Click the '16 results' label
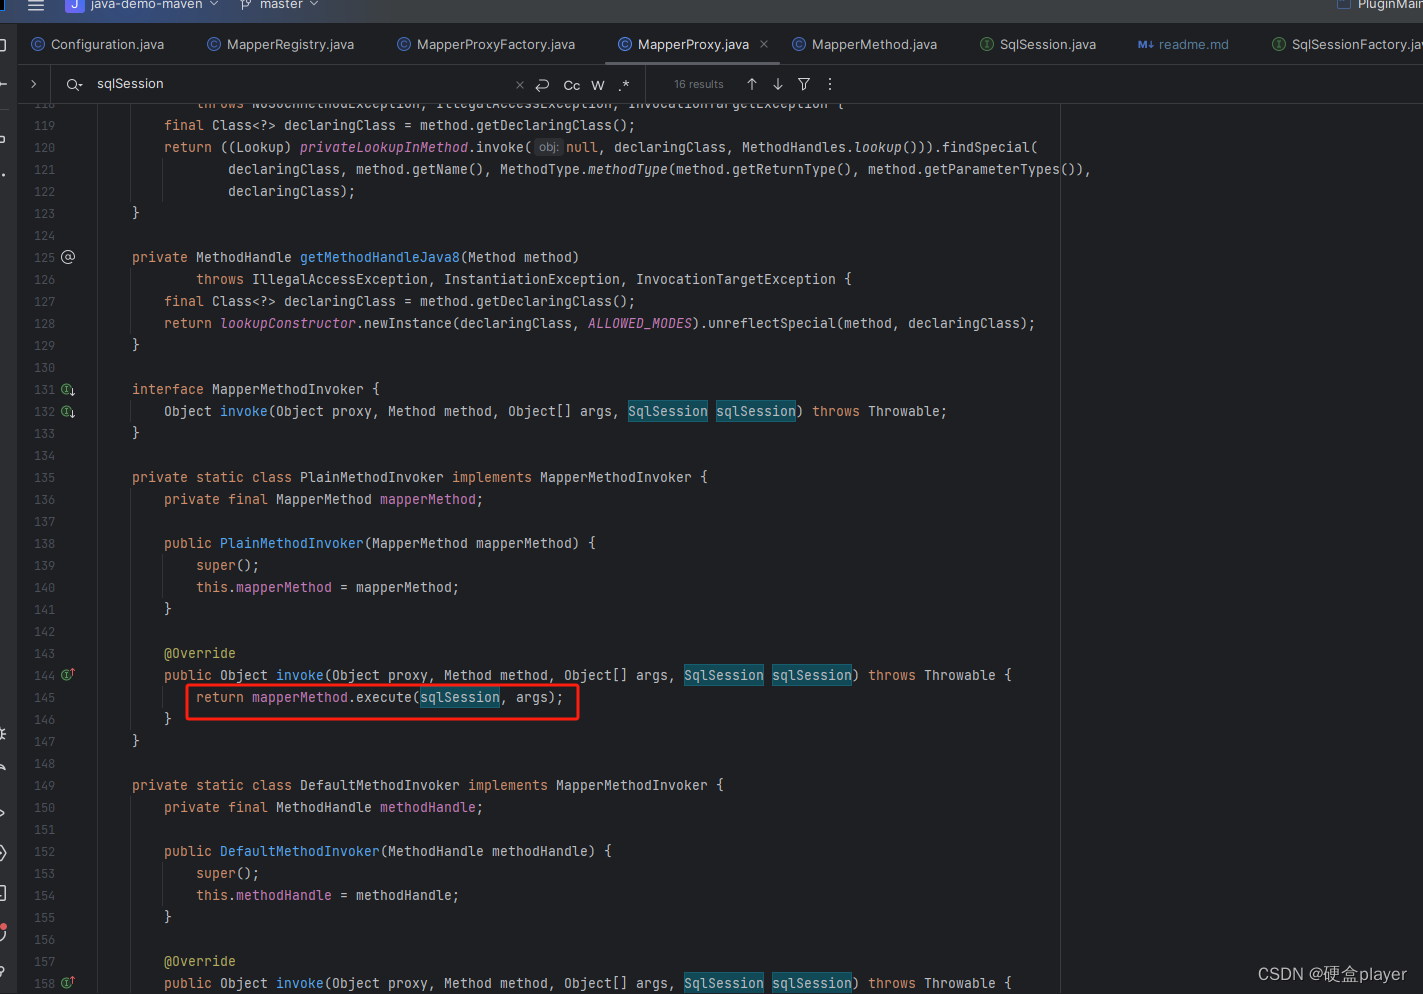This screenshot has height=994, width=1423. tap(698, 84)
